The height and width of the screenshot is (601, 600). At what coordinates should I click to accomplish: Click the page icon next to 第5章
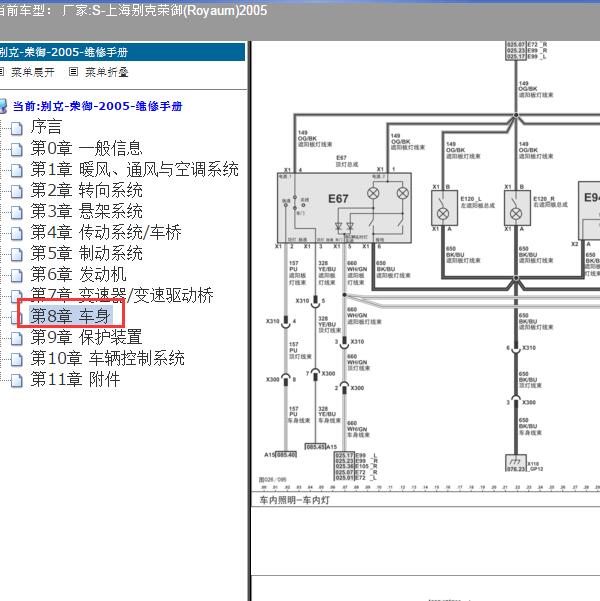click(x=16, y=255)
